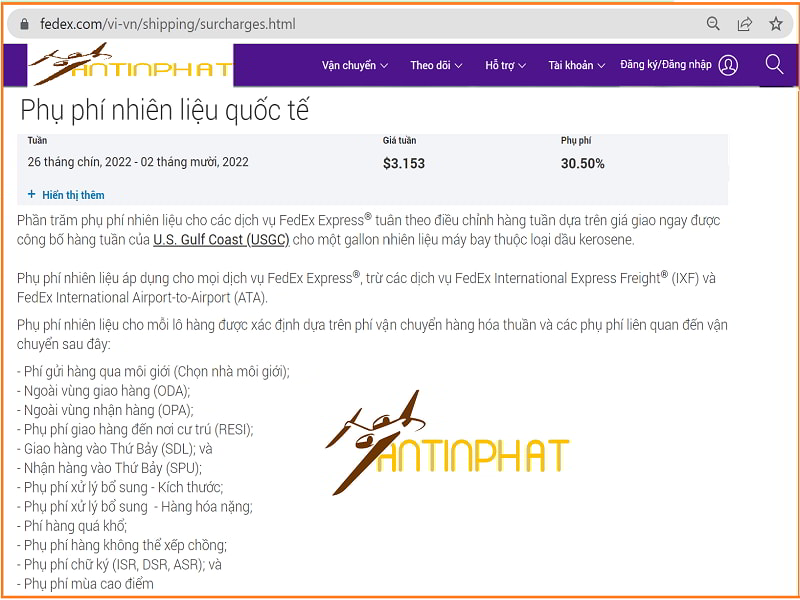Click the ANTINPHAT logo in header
Viewport: 800px width, 600px height.
tap(130, 65)
